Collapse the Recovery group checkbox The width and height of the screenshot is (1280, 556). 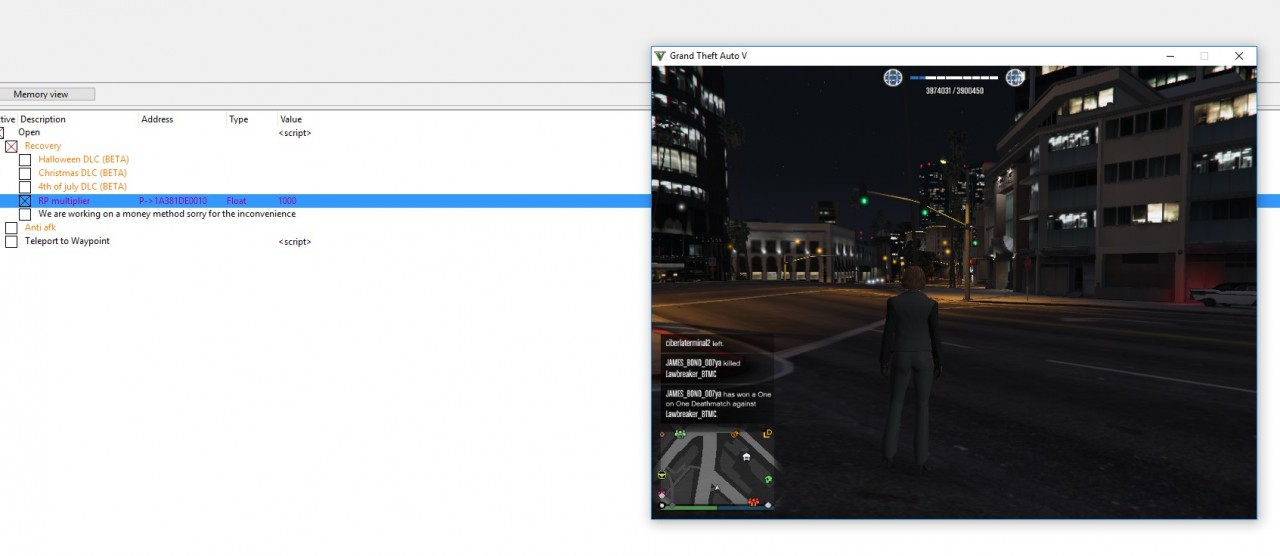coord(11,146)
